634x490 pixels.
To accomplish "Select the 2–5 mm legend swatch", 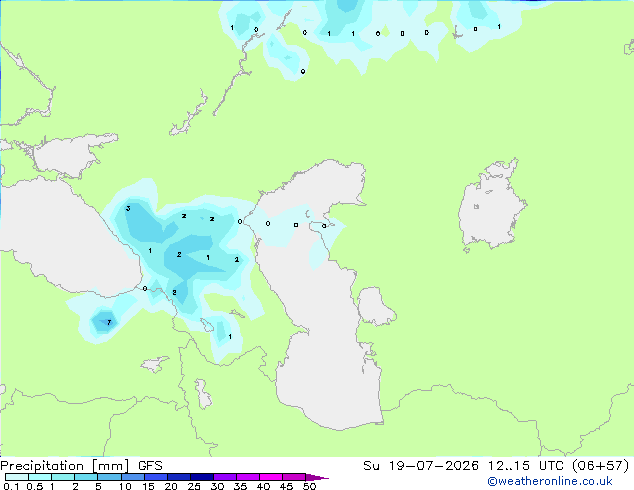I will click(x=86, y=477).
